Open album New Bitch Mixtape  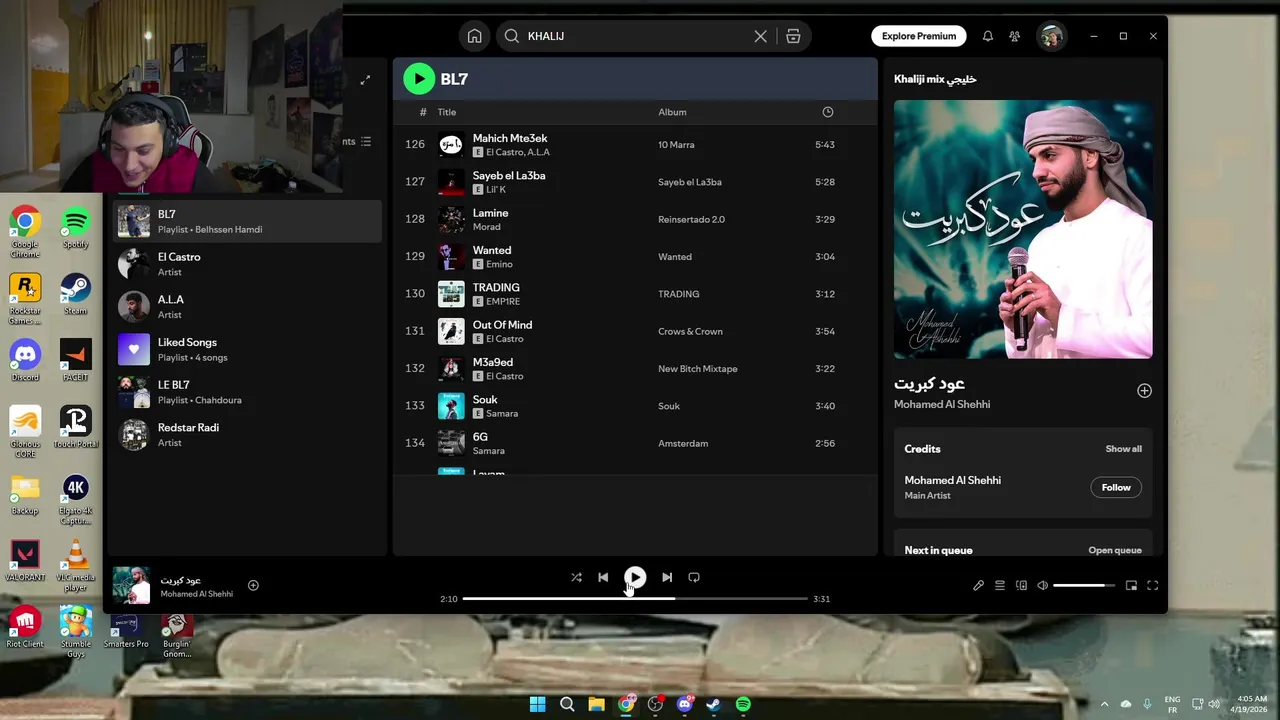698,369
